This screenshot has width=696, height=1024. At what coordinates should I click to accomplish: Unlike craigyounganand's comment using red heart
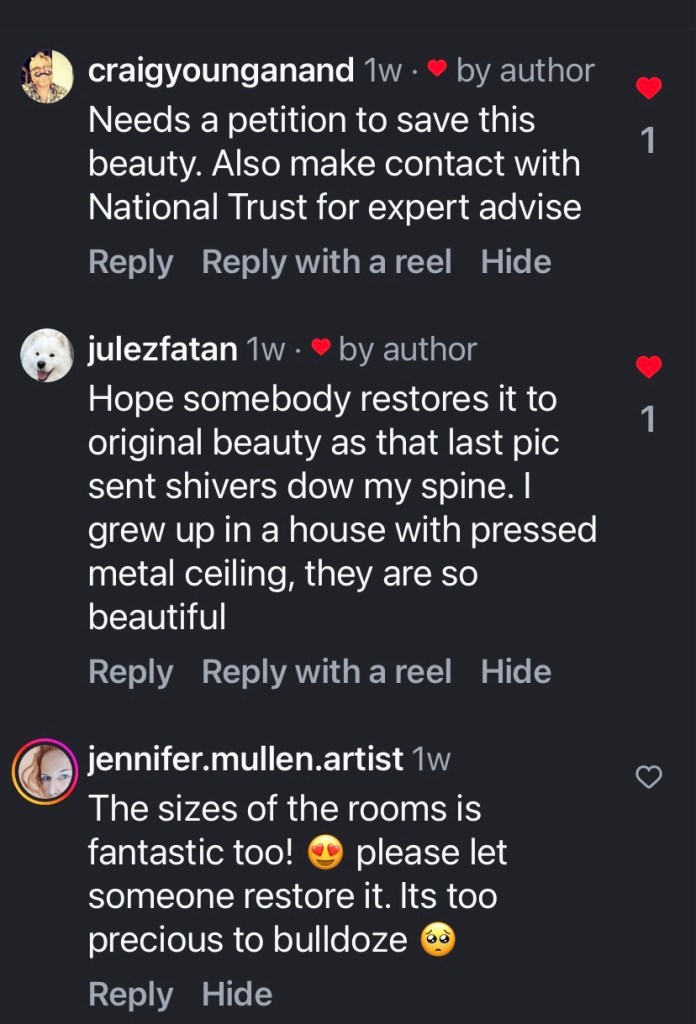tap(649, 89)
